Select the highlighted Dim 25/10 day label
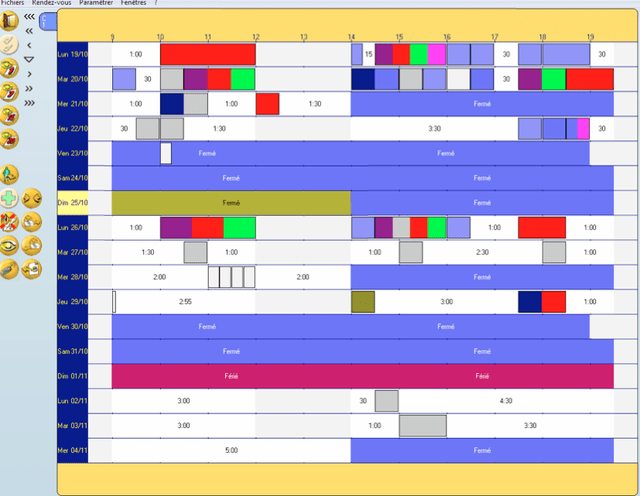The width and height of the screenshot is (640, 496). (x=73, y=203)
